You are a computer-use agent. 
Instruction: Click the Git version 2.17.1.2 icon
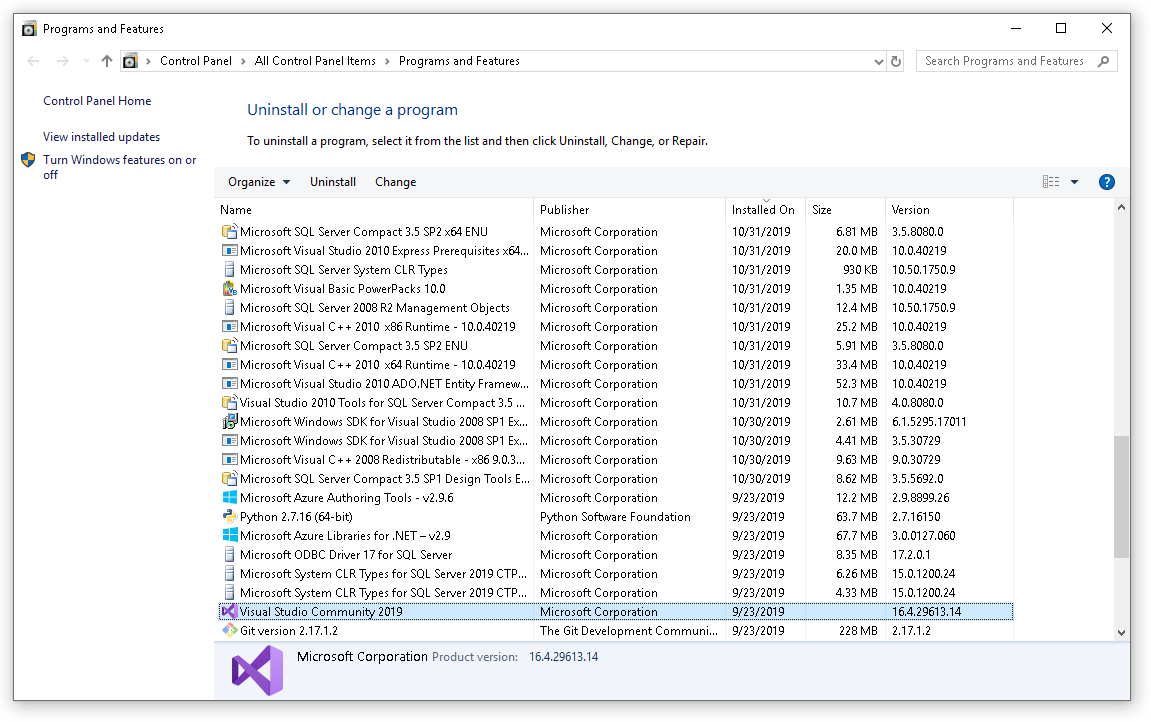coord(230,631)
